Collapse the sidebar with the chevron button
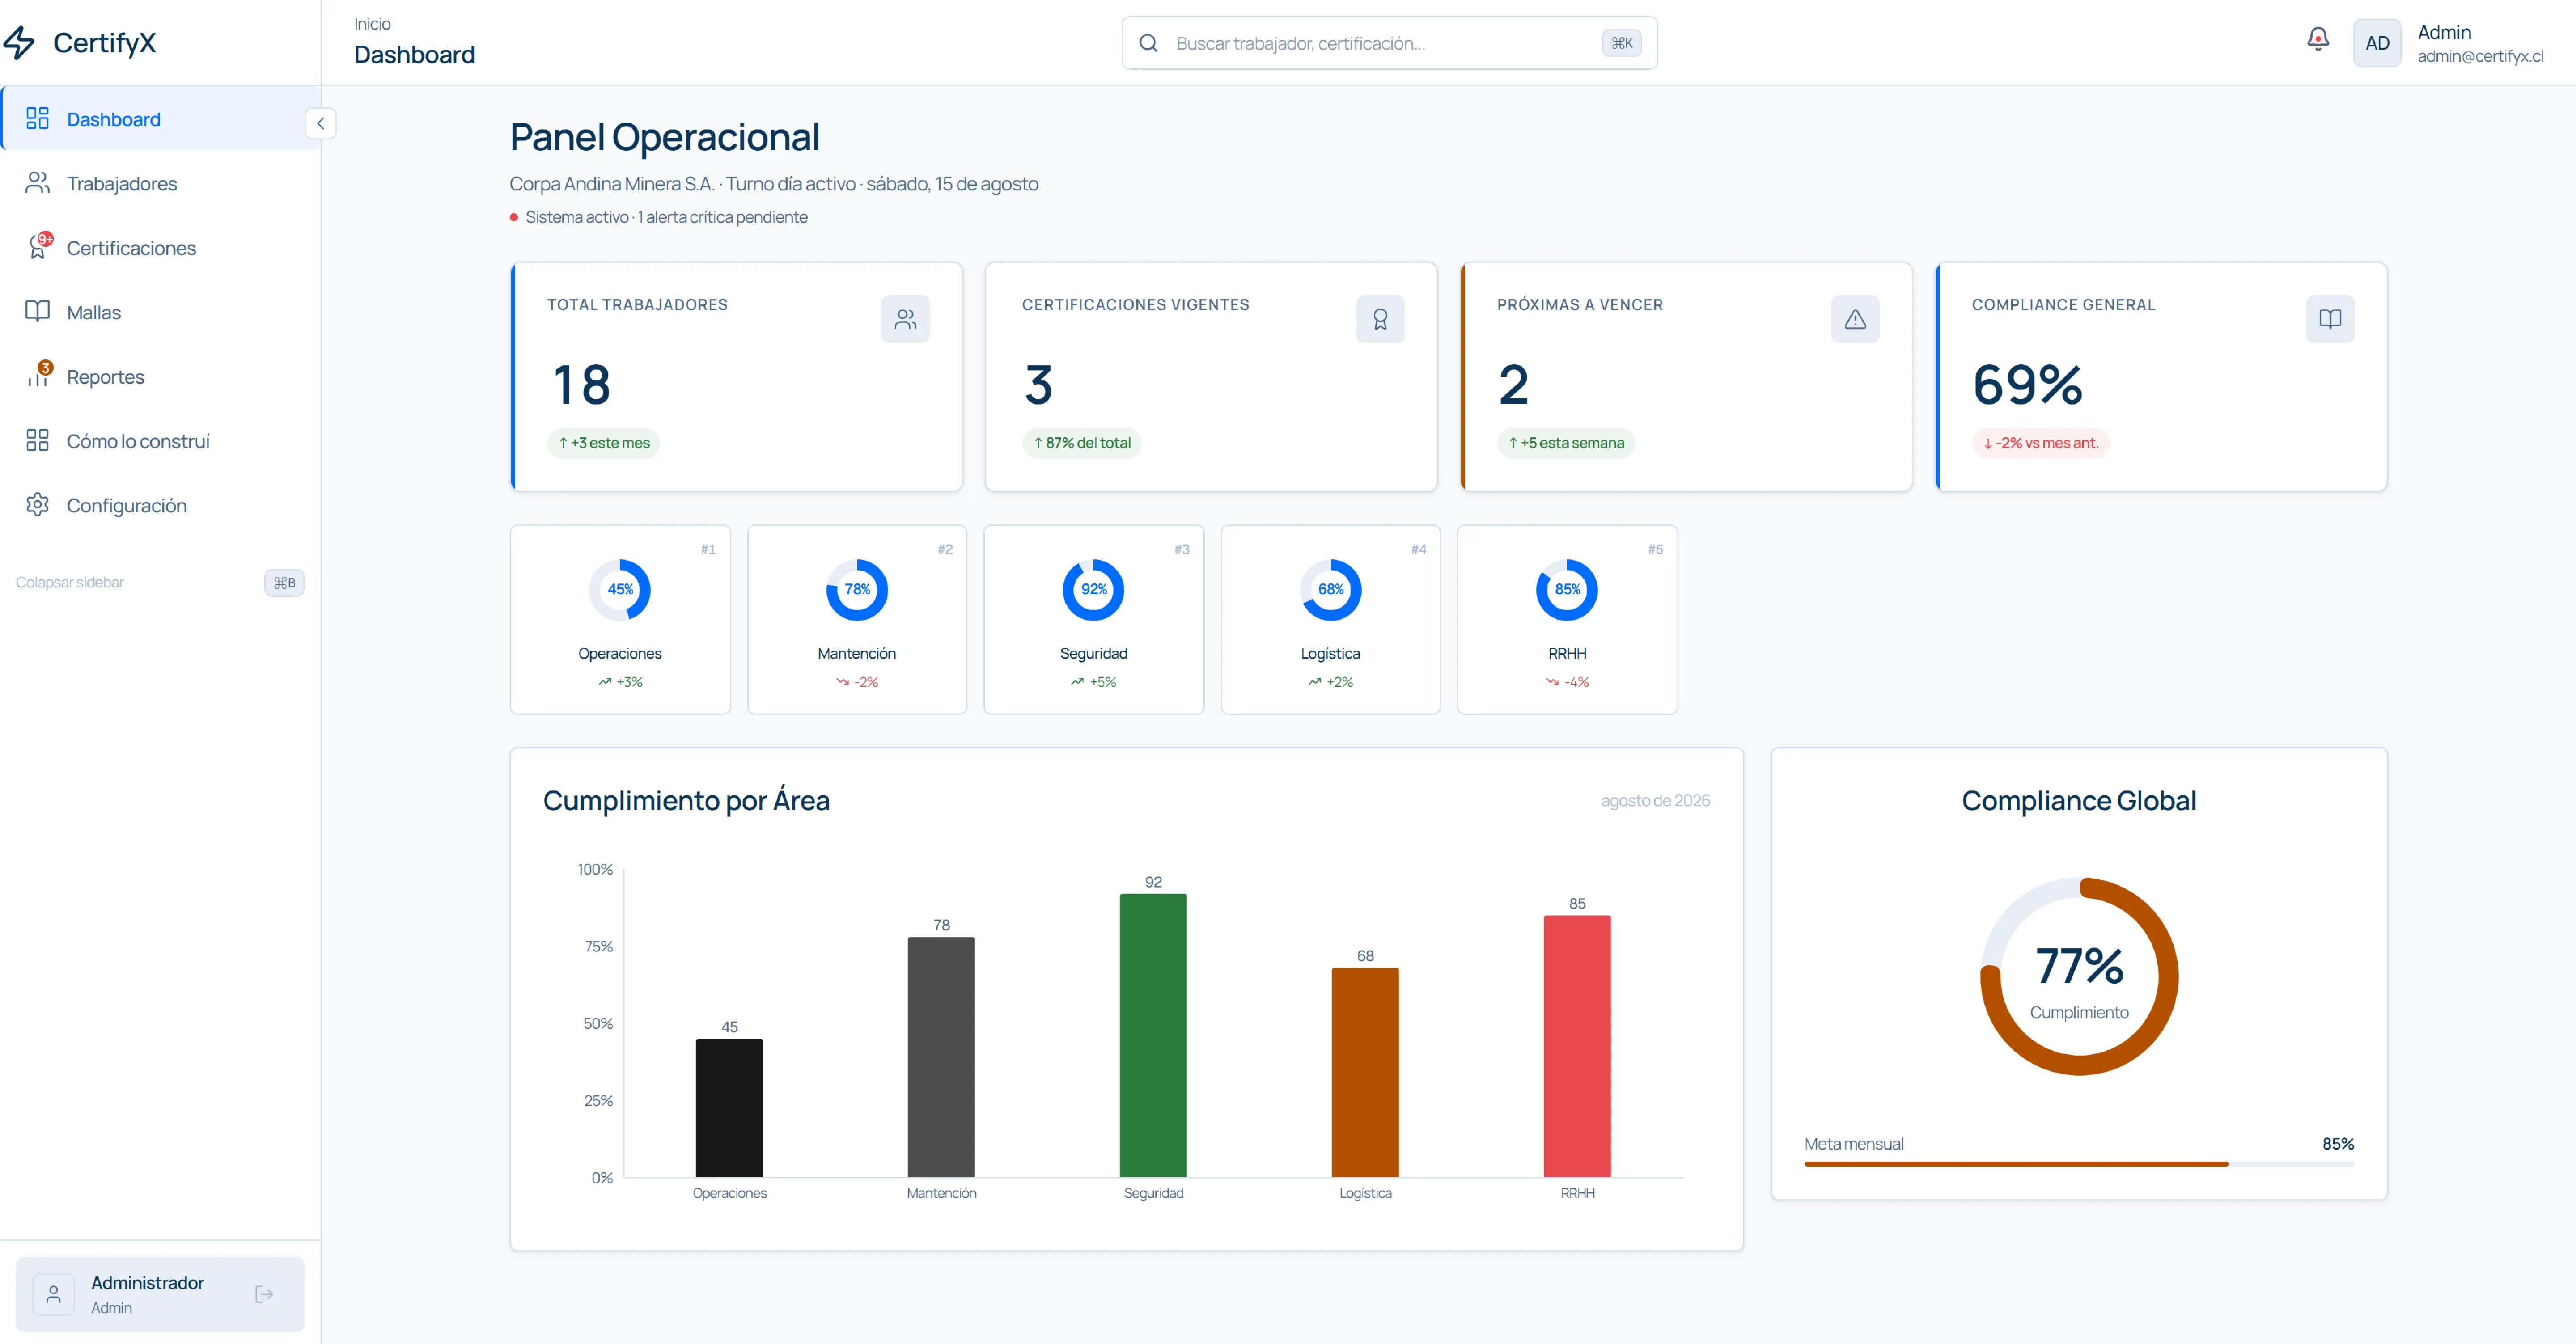The image size is (2576, 1344). (x=320, y=123)
